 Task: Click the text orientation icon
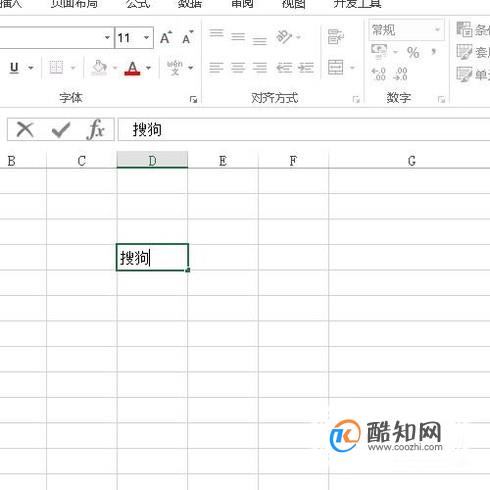pyautogui.click(x=284, y=37)
